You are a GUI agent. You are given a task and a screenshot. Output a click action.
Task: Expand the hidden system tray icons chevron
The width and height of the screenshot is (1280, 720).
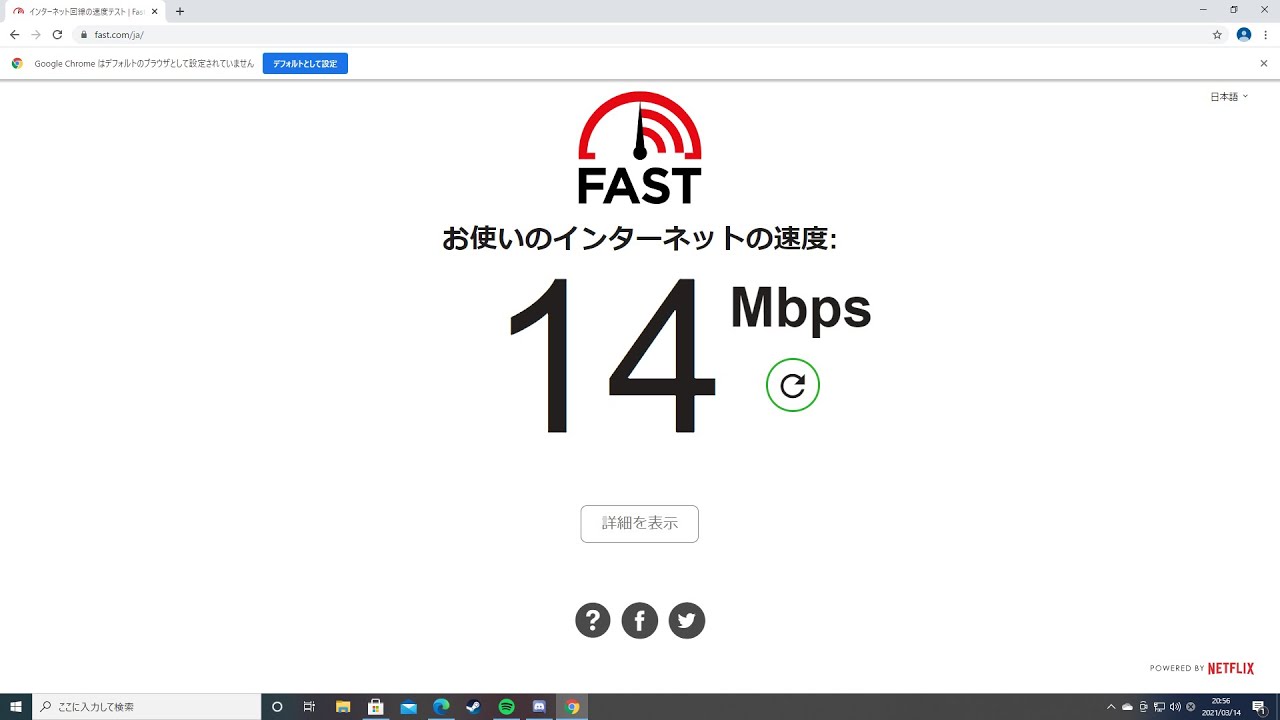point(1110,707)
